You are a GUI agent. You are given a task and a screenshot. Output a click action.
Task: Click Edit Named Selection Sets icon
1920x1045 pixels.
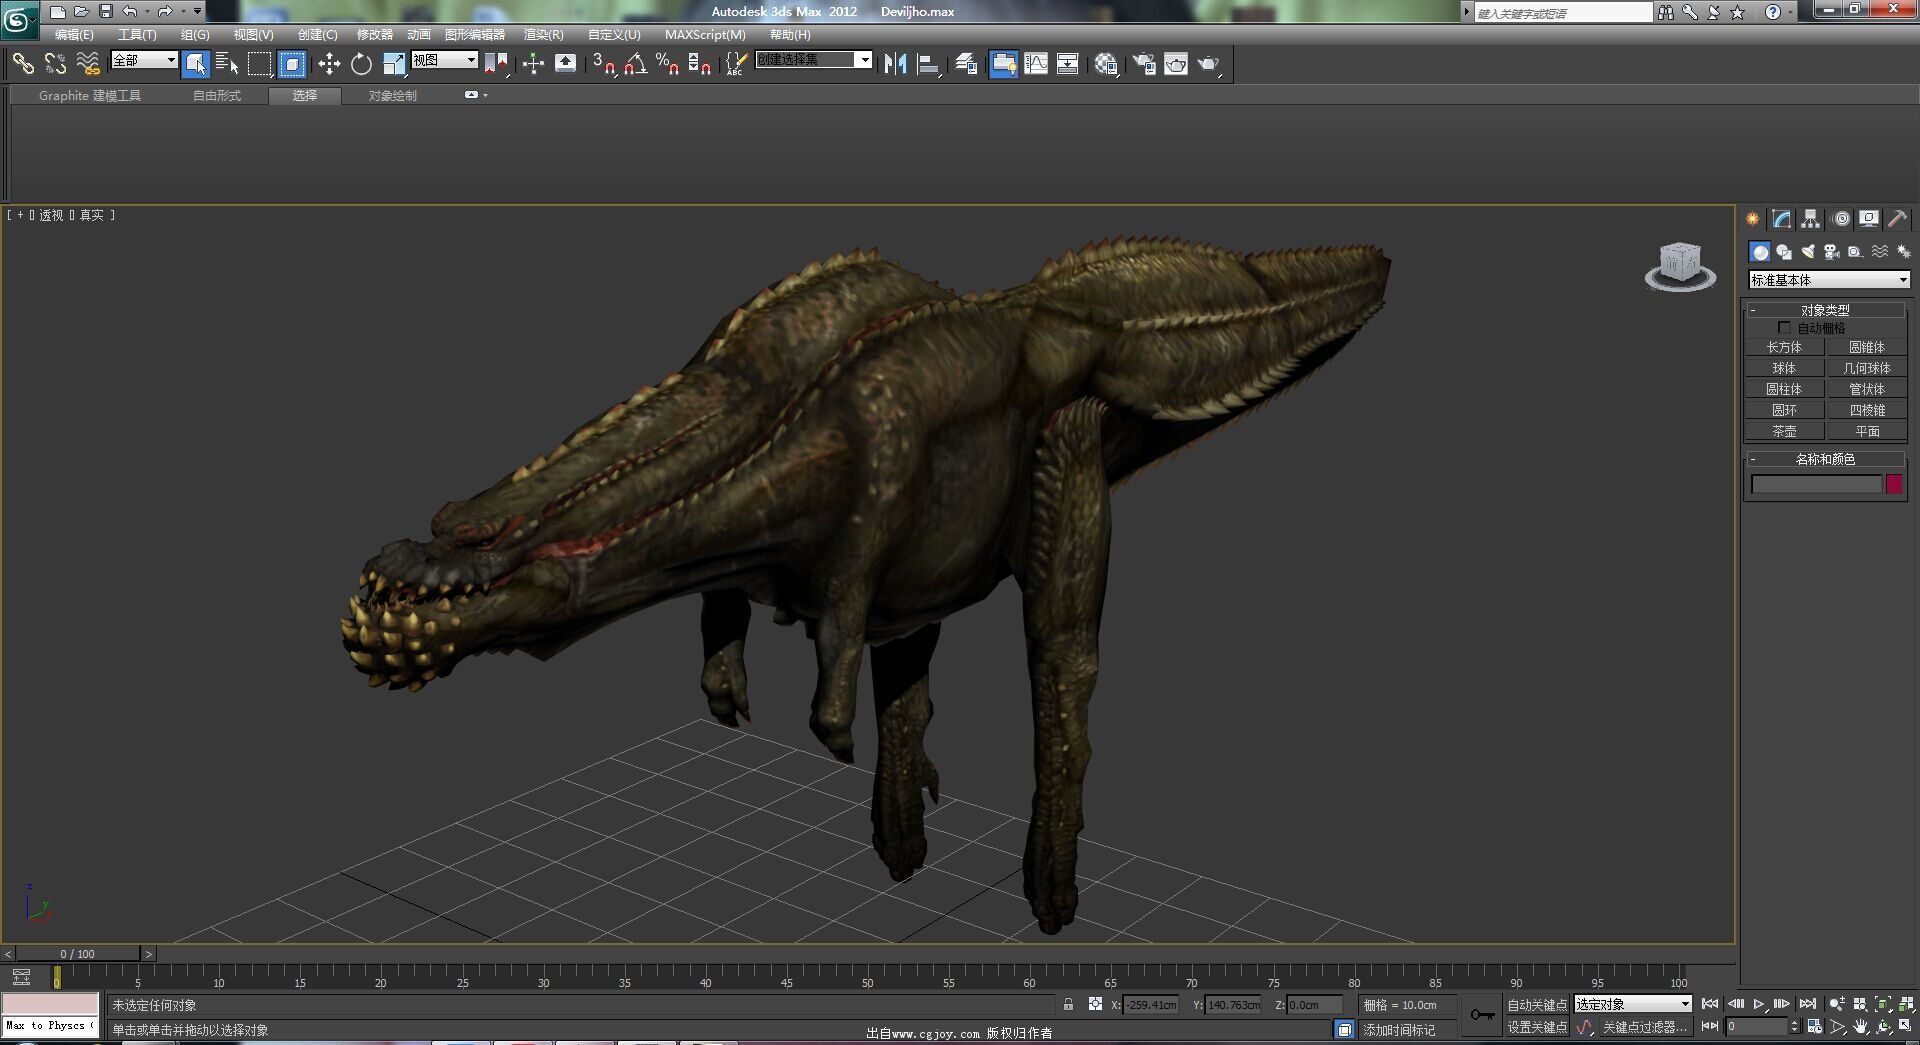coord(736,64)
